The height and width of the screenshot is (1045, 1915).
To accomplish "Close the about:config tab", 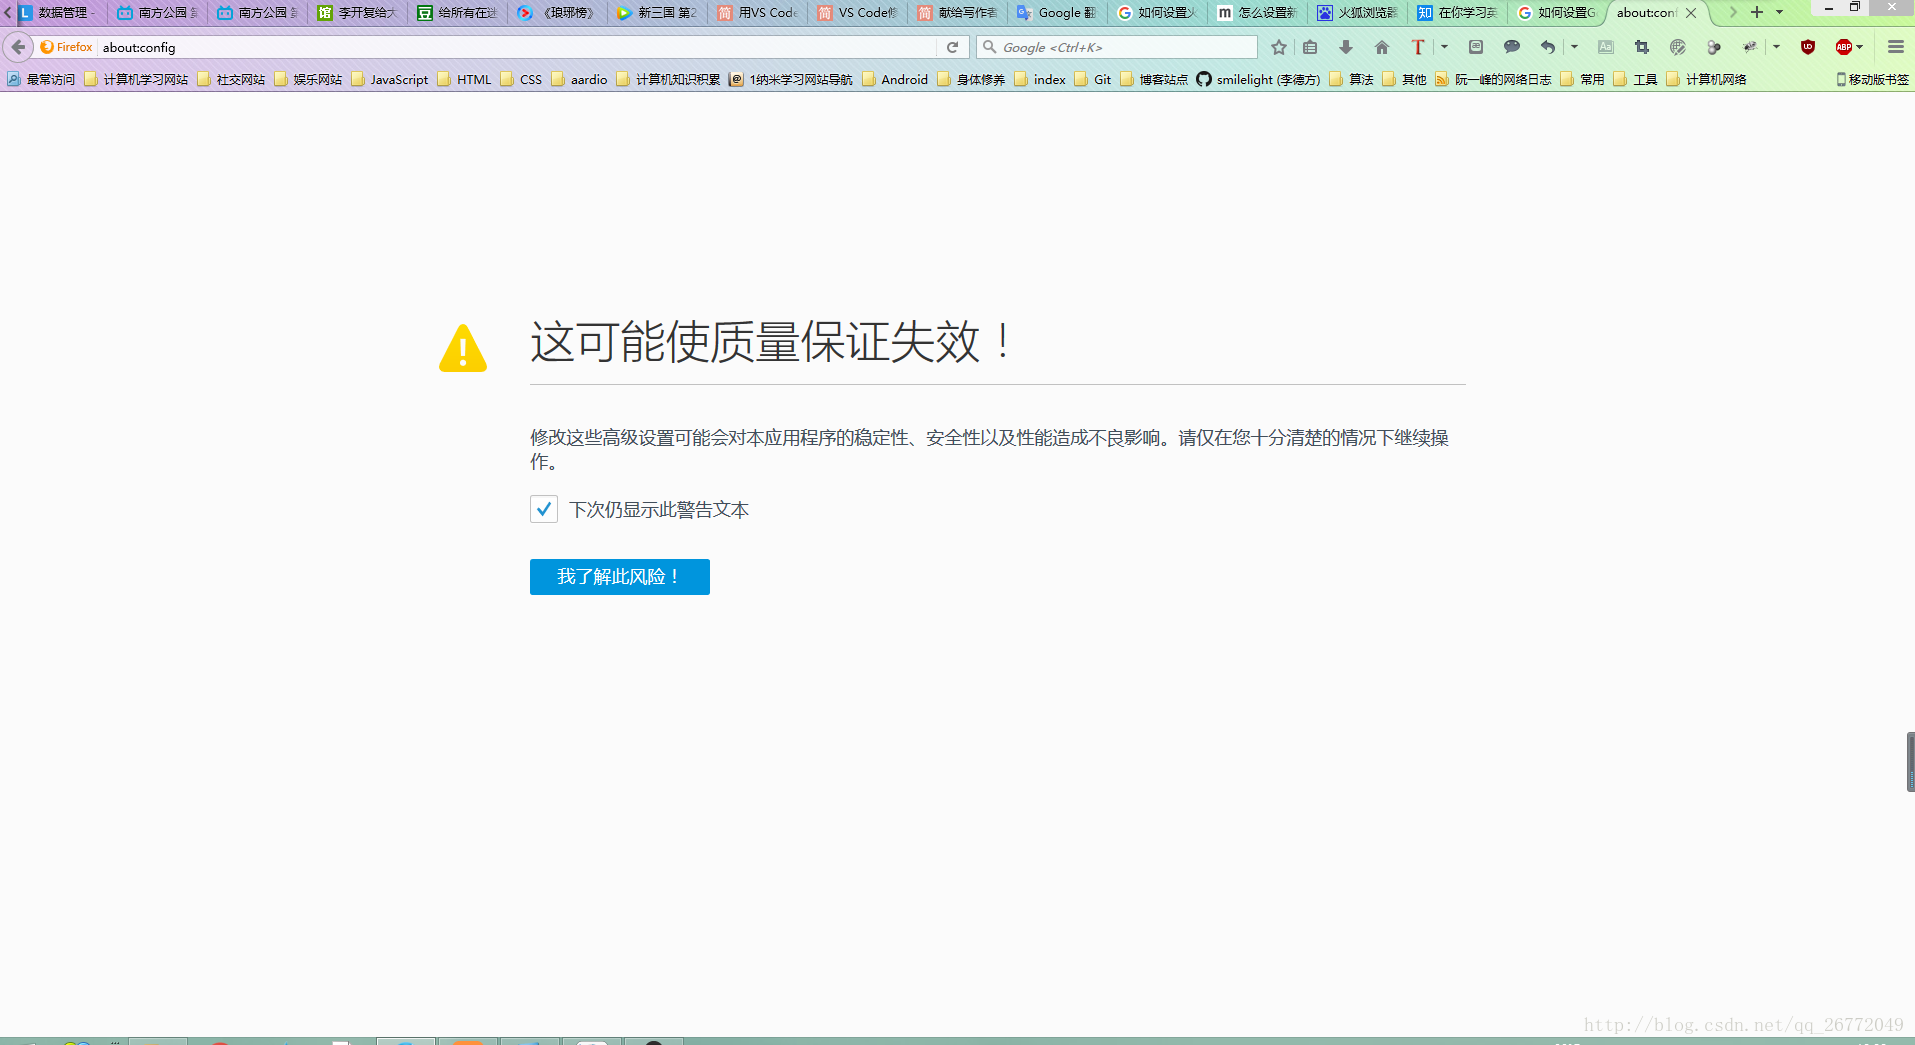I will coord(1691,13).
